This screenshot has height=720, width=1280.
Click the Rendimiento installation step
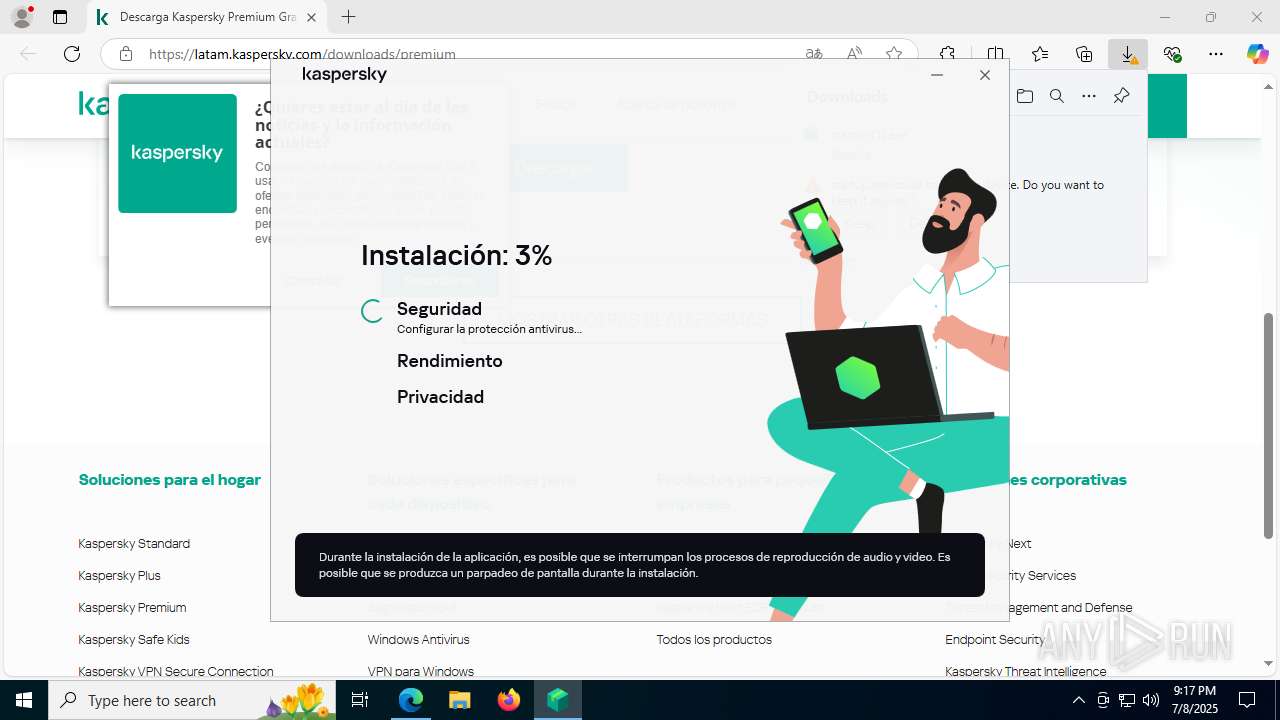coord(450,361)
